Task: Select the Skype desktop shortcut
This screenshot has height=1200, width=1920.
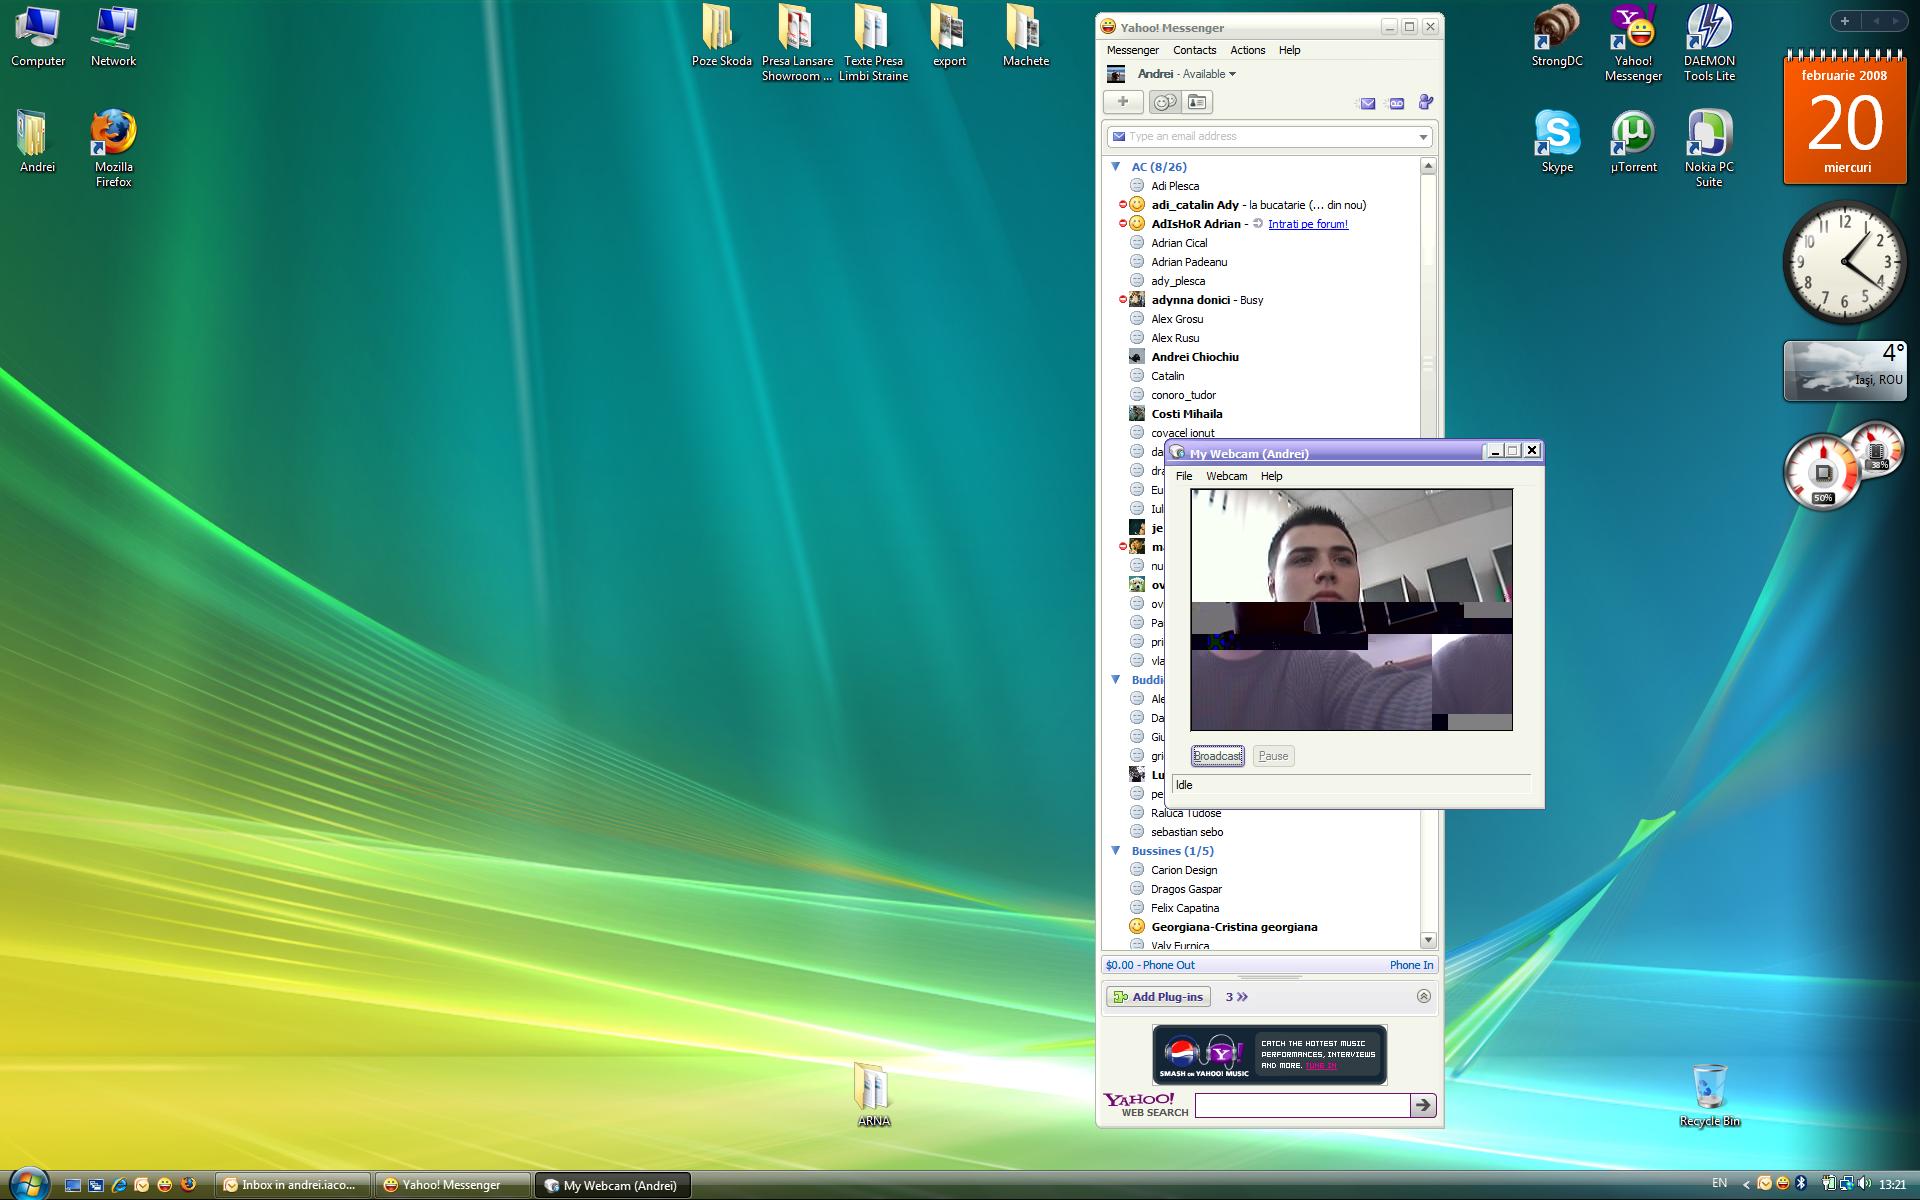Action: (1557, 142)
